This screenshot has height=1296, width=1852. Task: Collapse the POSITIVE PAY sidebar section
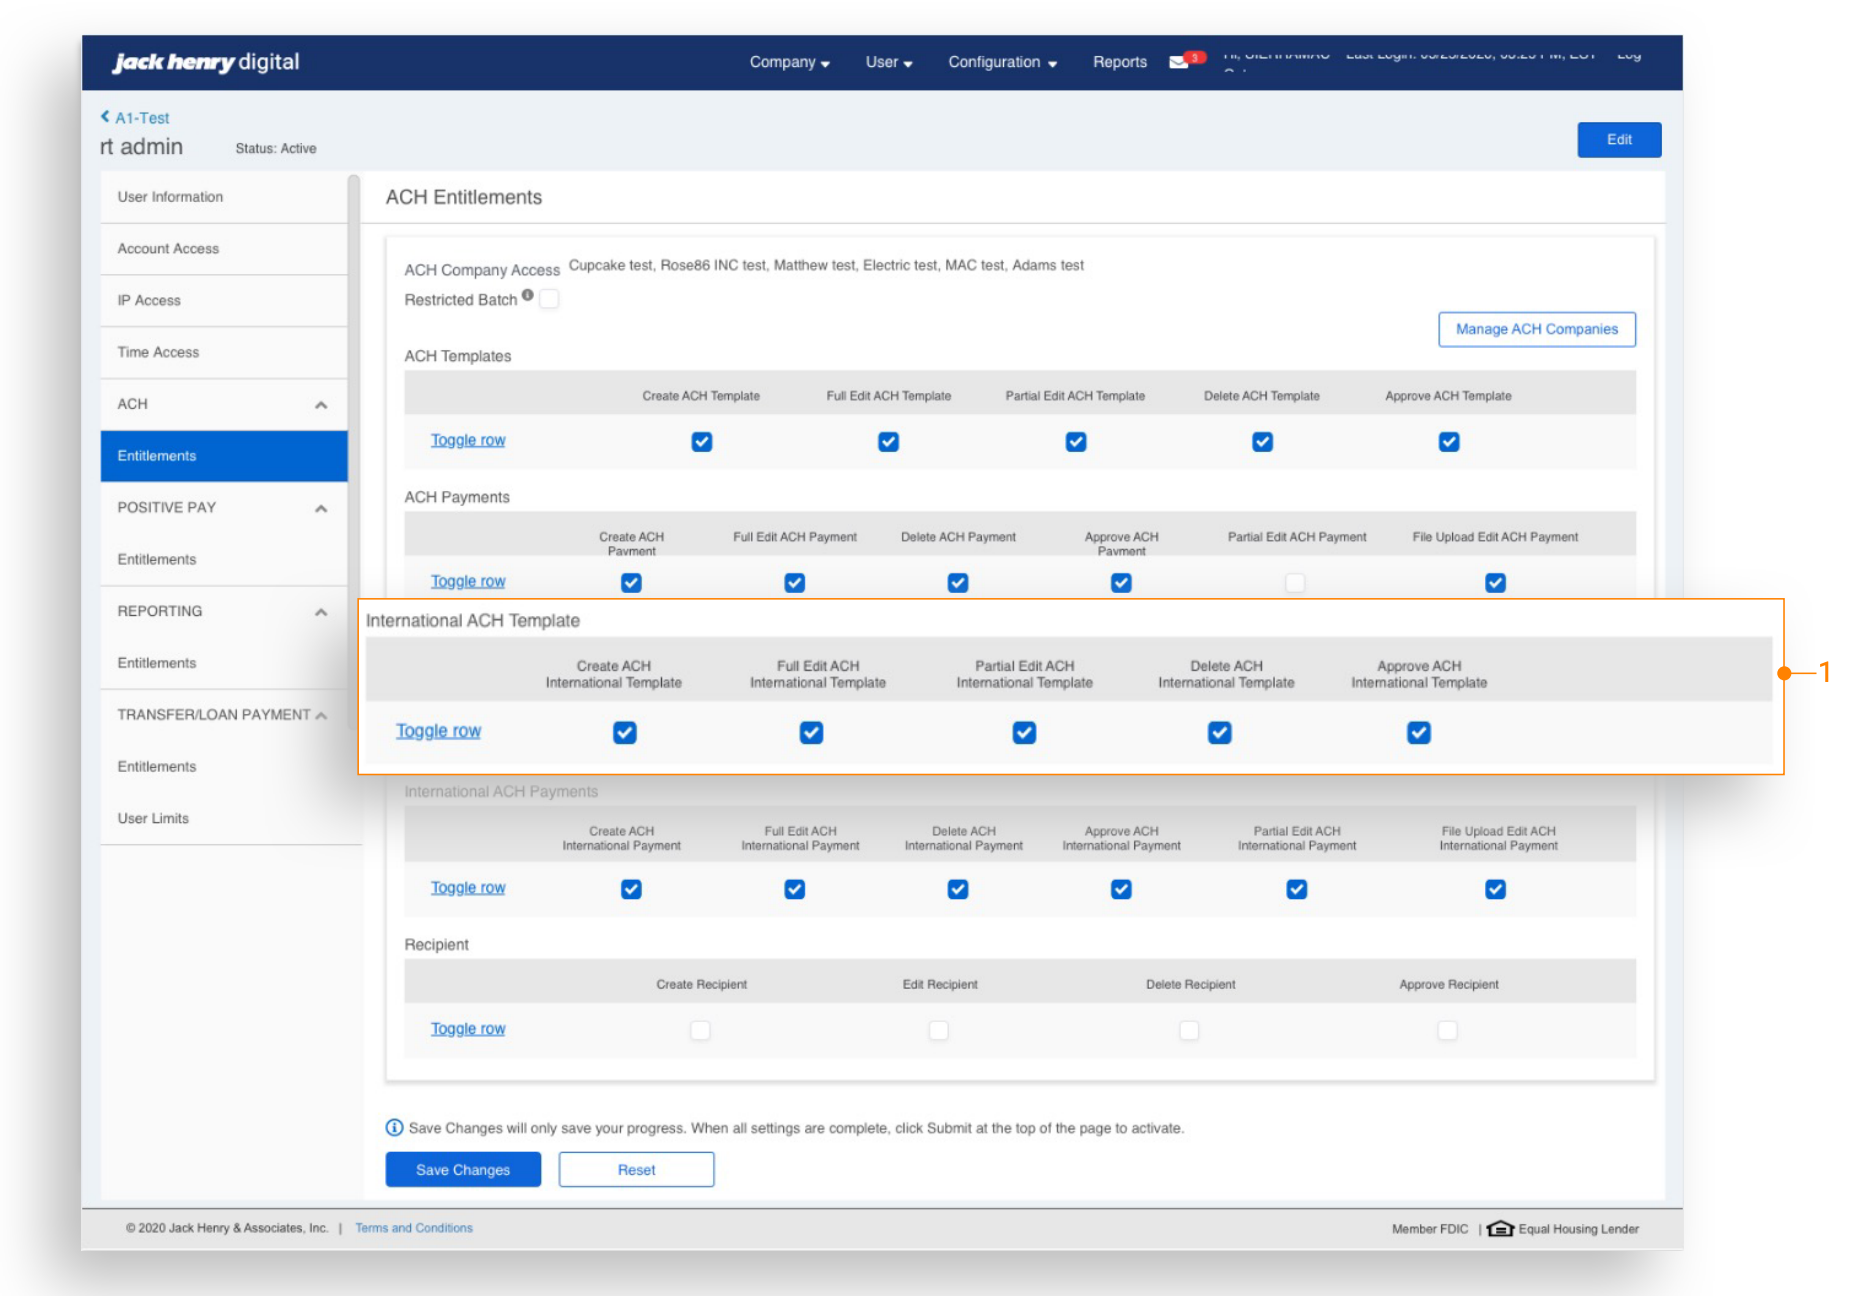pos(321,508)
